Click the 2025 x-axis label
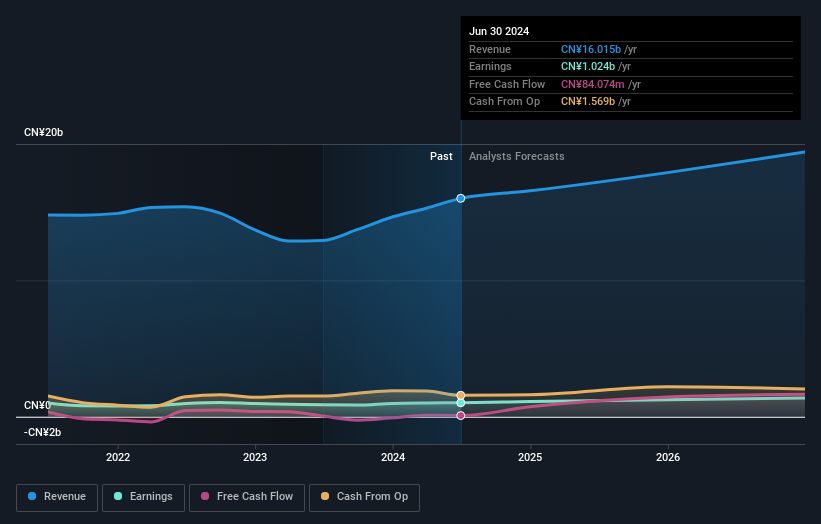Image resolution: width=821 pixels, height=524 pixels. 530,458
